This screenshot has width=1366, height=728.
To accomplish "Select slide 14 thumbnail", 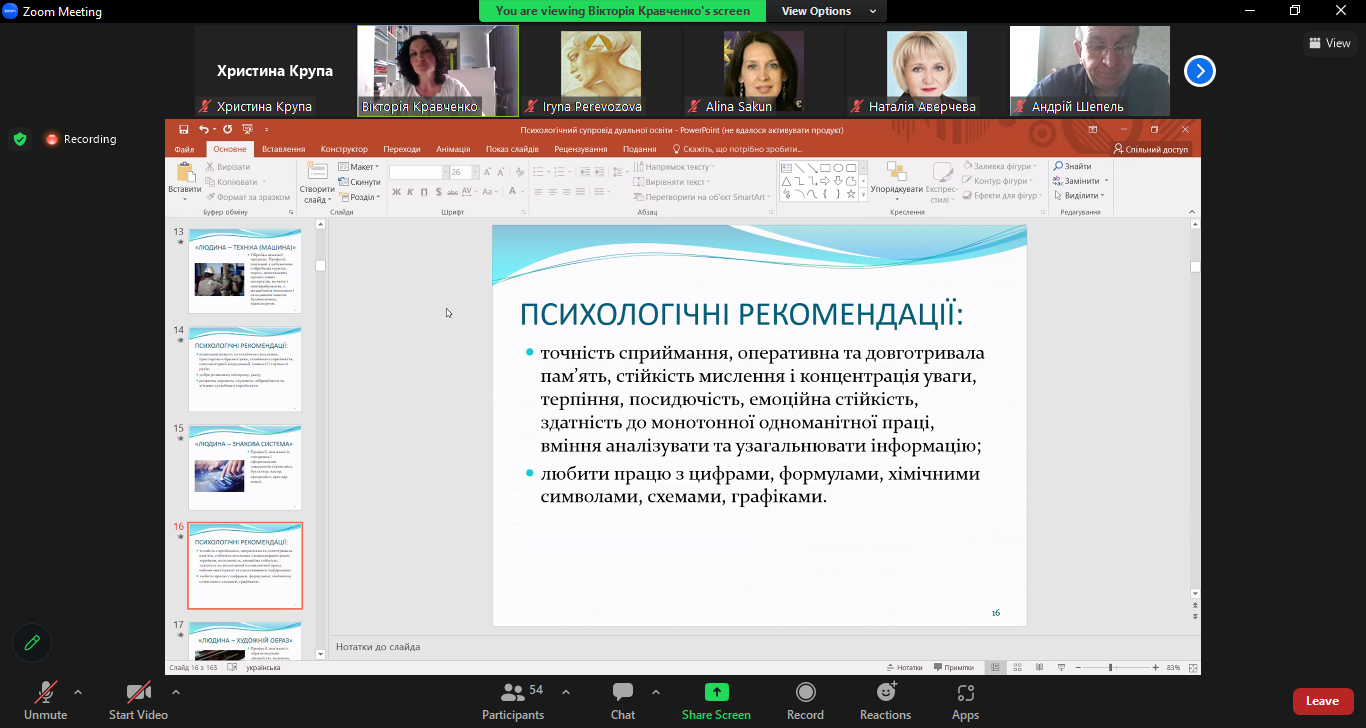I will 245,369.
